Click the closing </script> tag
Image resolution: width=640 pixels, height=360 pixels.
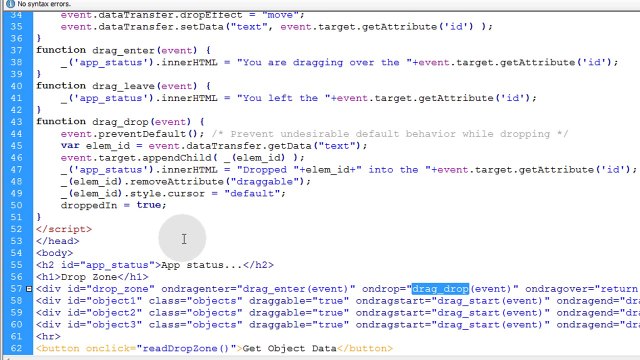(64, 229)
